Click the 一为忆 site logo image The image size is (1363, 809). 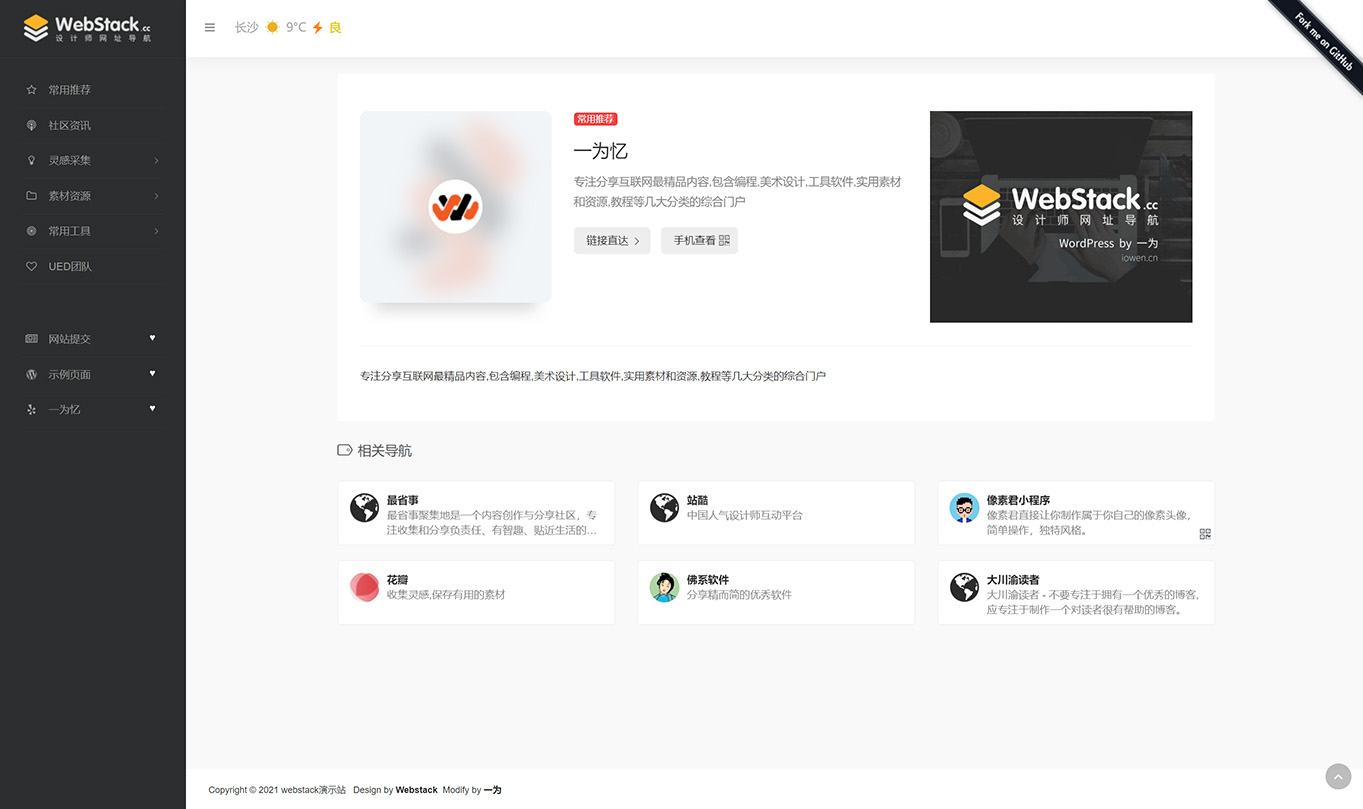coord(456,207)
